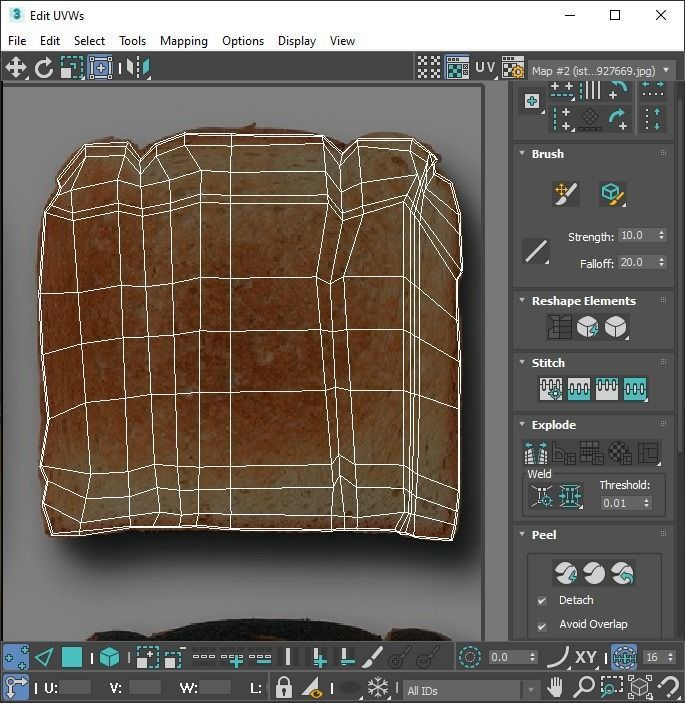Viewport: 685px width, 703px height.
Task: Open the All IDs dropdown
Action: [x=472, y=690]
